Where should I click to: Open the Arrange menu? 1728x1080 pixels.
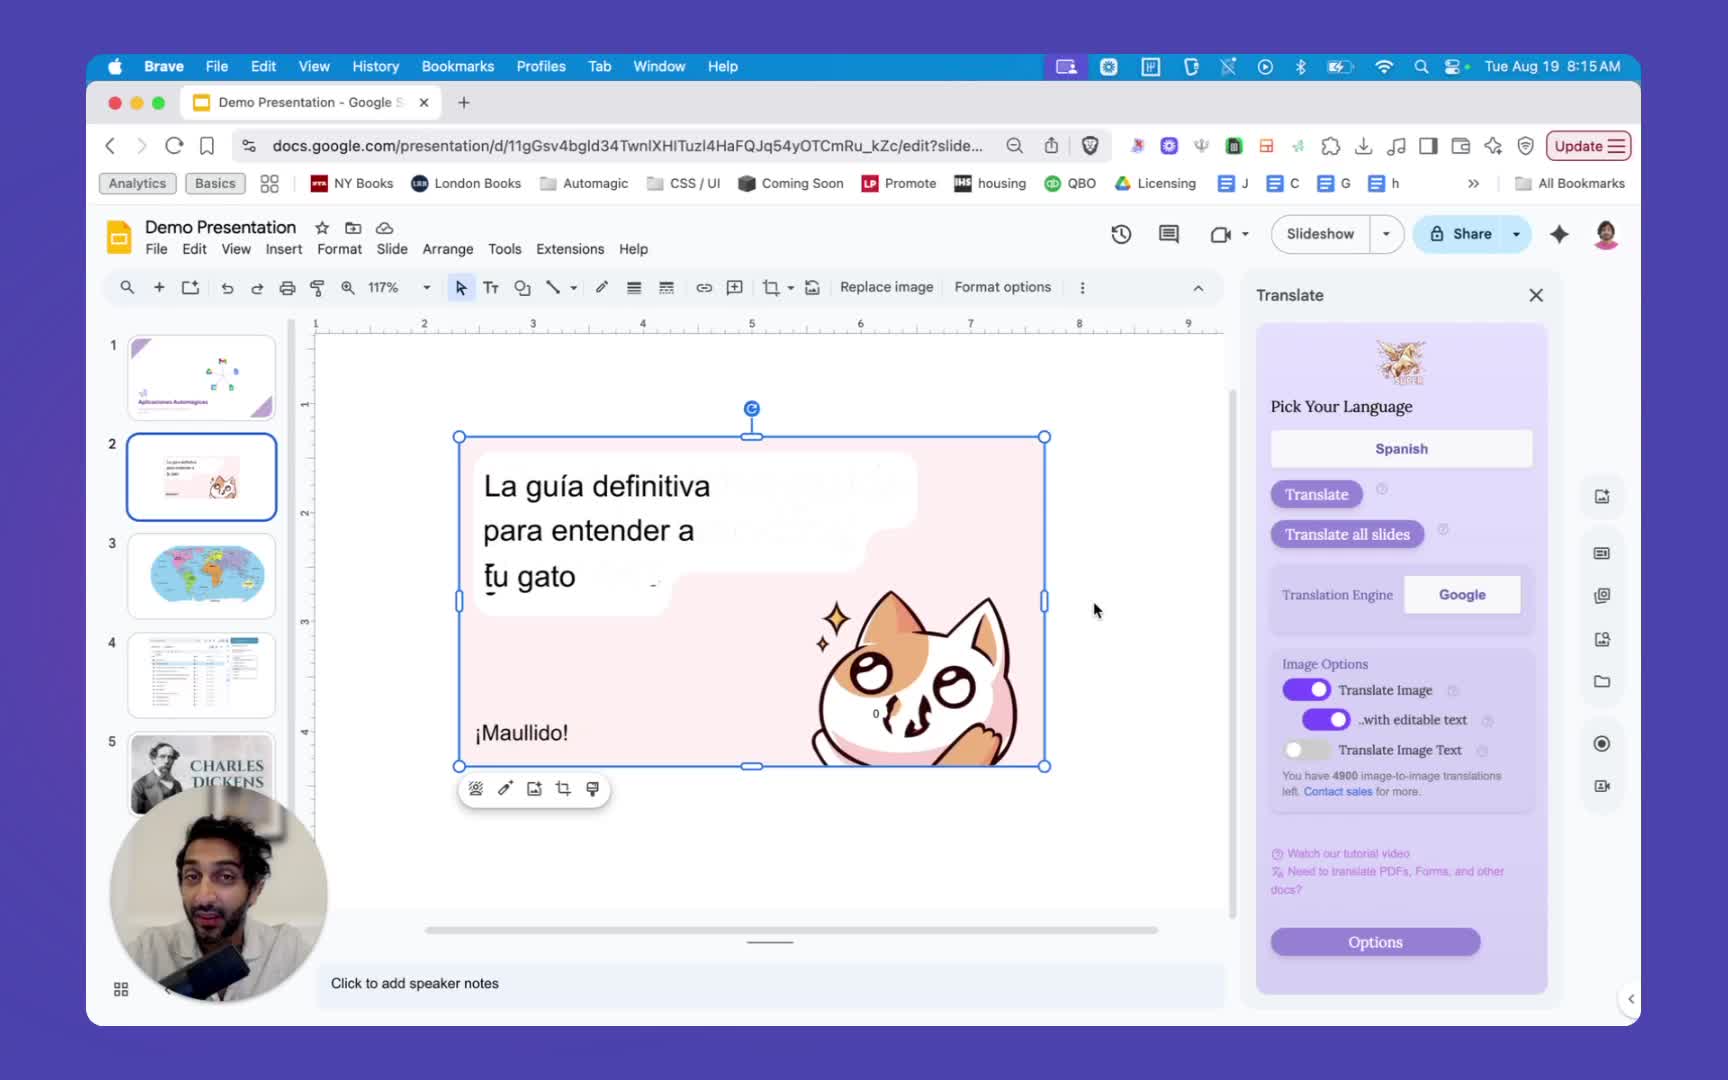tap(447, 249)
